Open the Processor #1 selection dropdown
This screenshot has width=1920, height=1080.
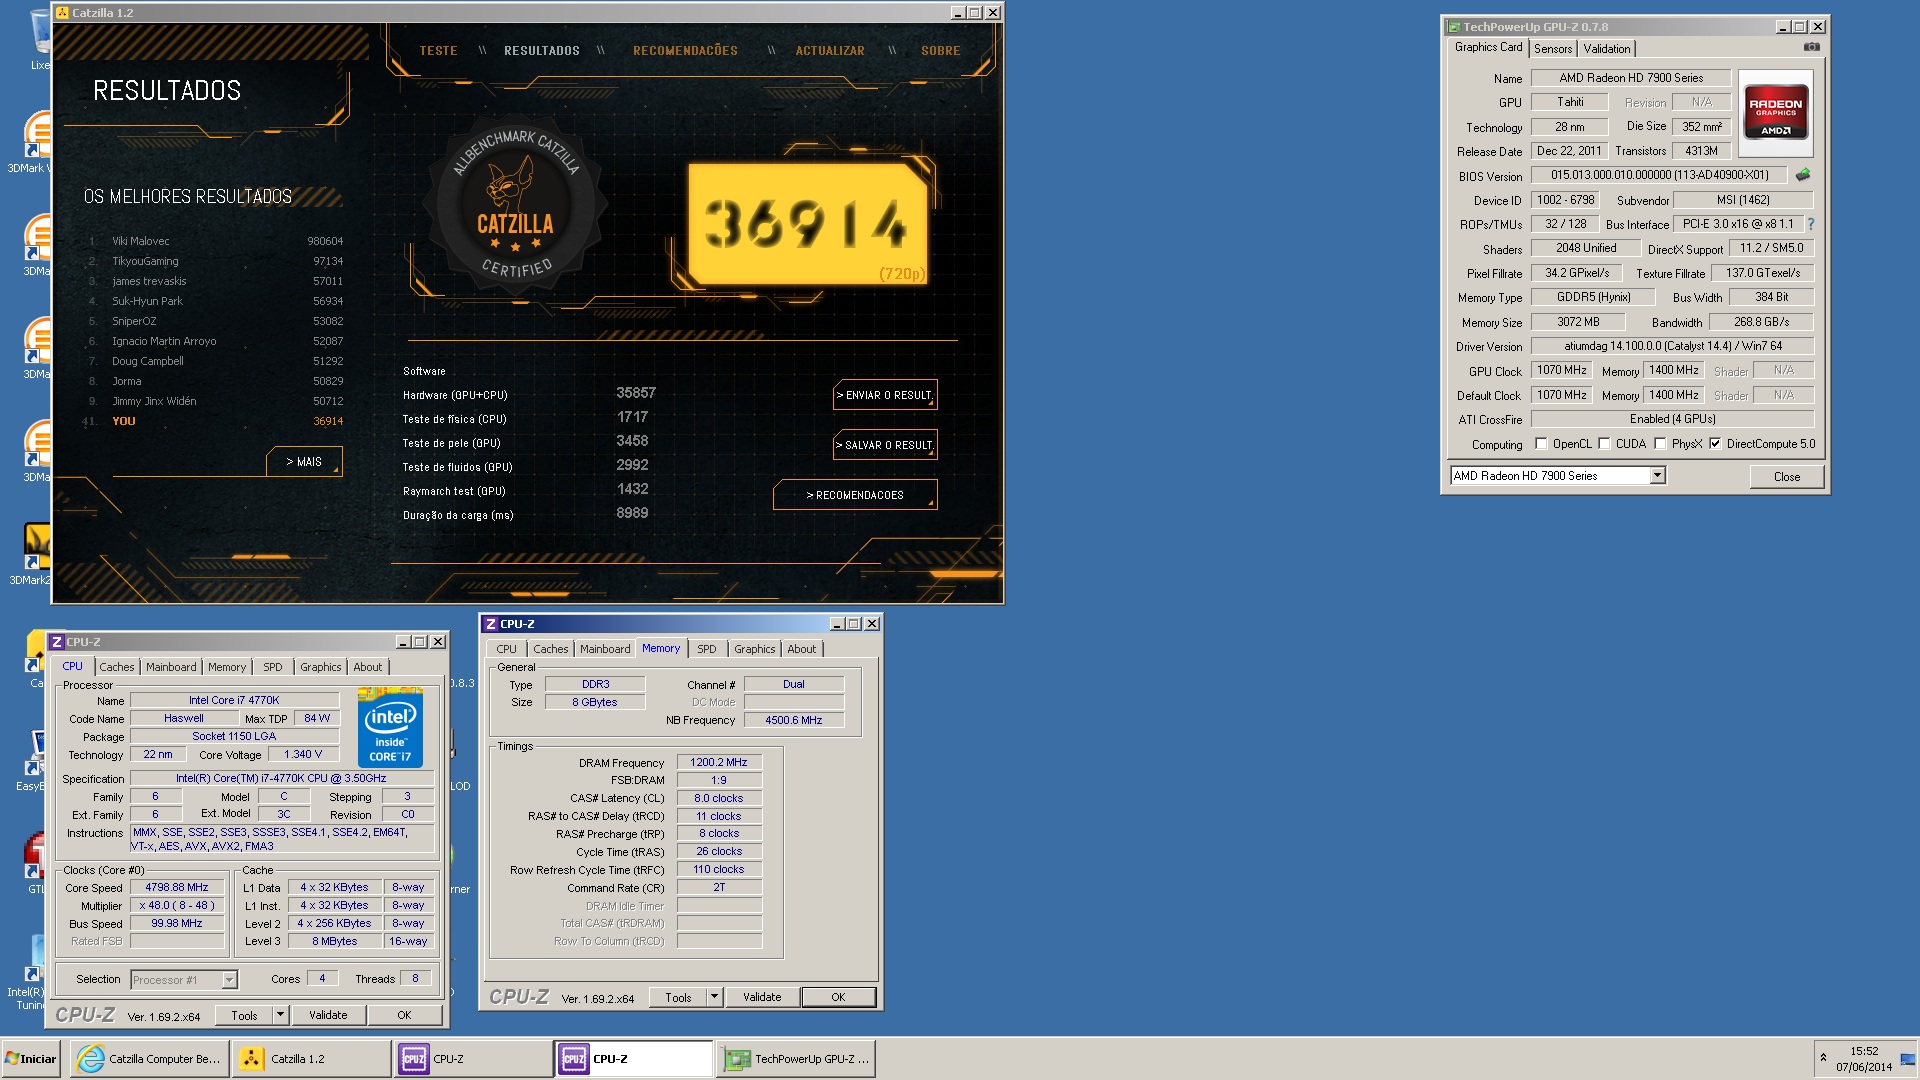click(229, 980)
